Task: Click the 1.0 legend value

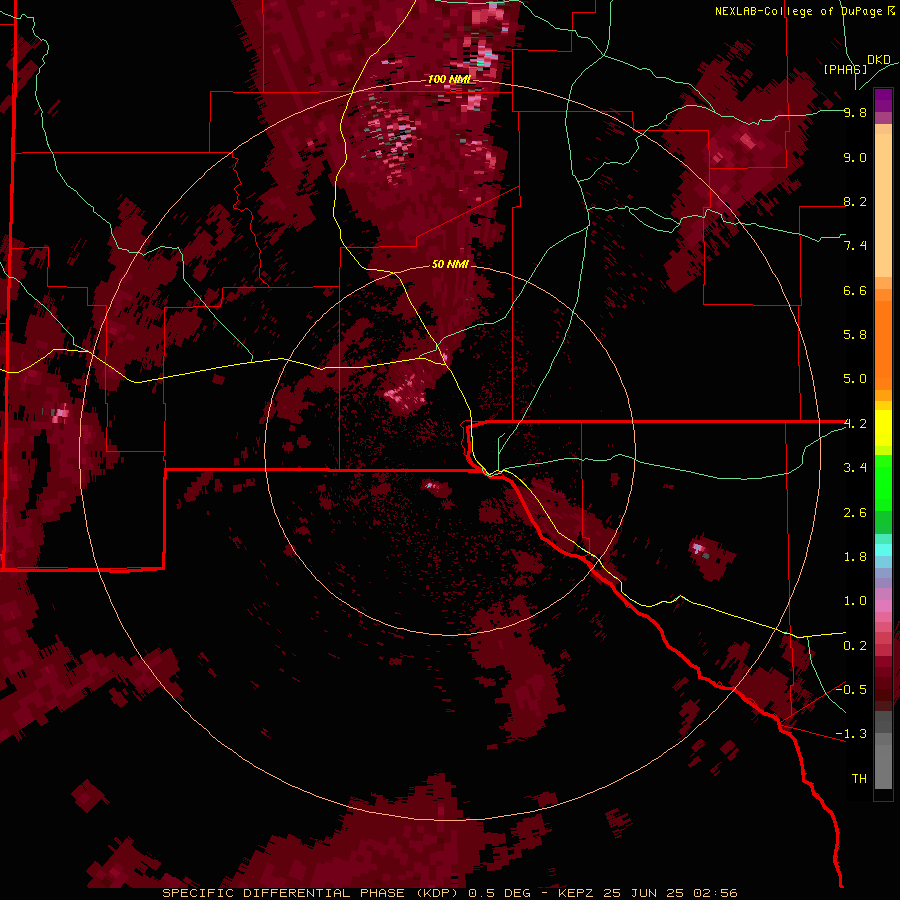Action: [x=855, y=601]
